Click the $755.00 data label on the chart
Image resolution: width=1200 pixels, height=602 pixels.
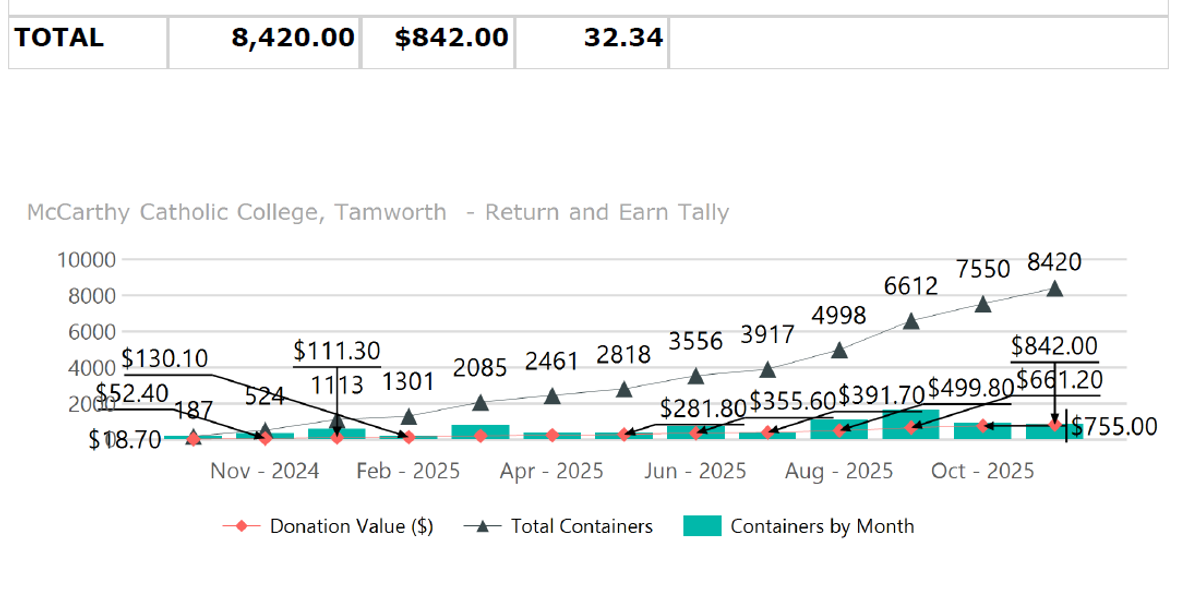(x=1114, y=427)
